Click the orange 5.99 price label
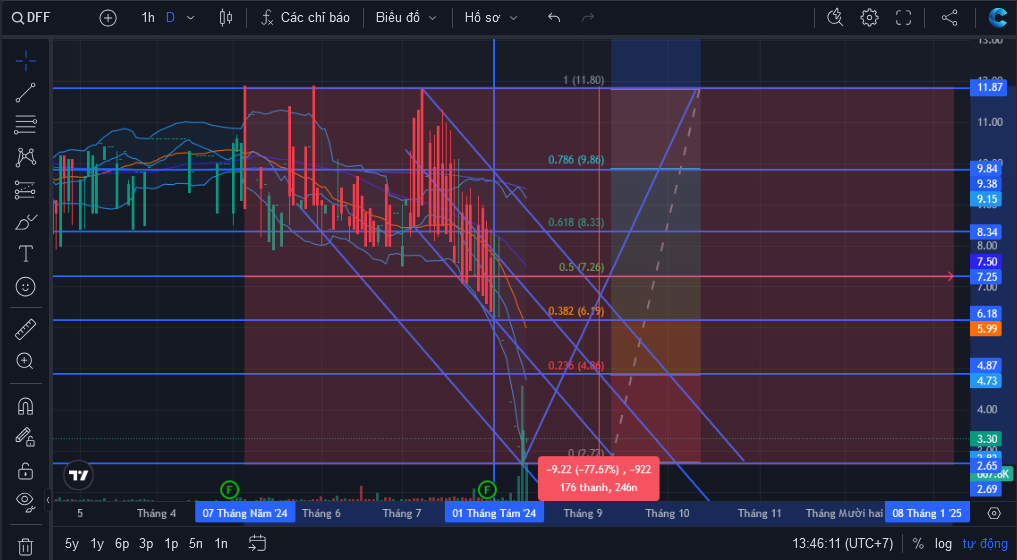The height and width of the screenshot is (560, 1017). pos(986,329)
